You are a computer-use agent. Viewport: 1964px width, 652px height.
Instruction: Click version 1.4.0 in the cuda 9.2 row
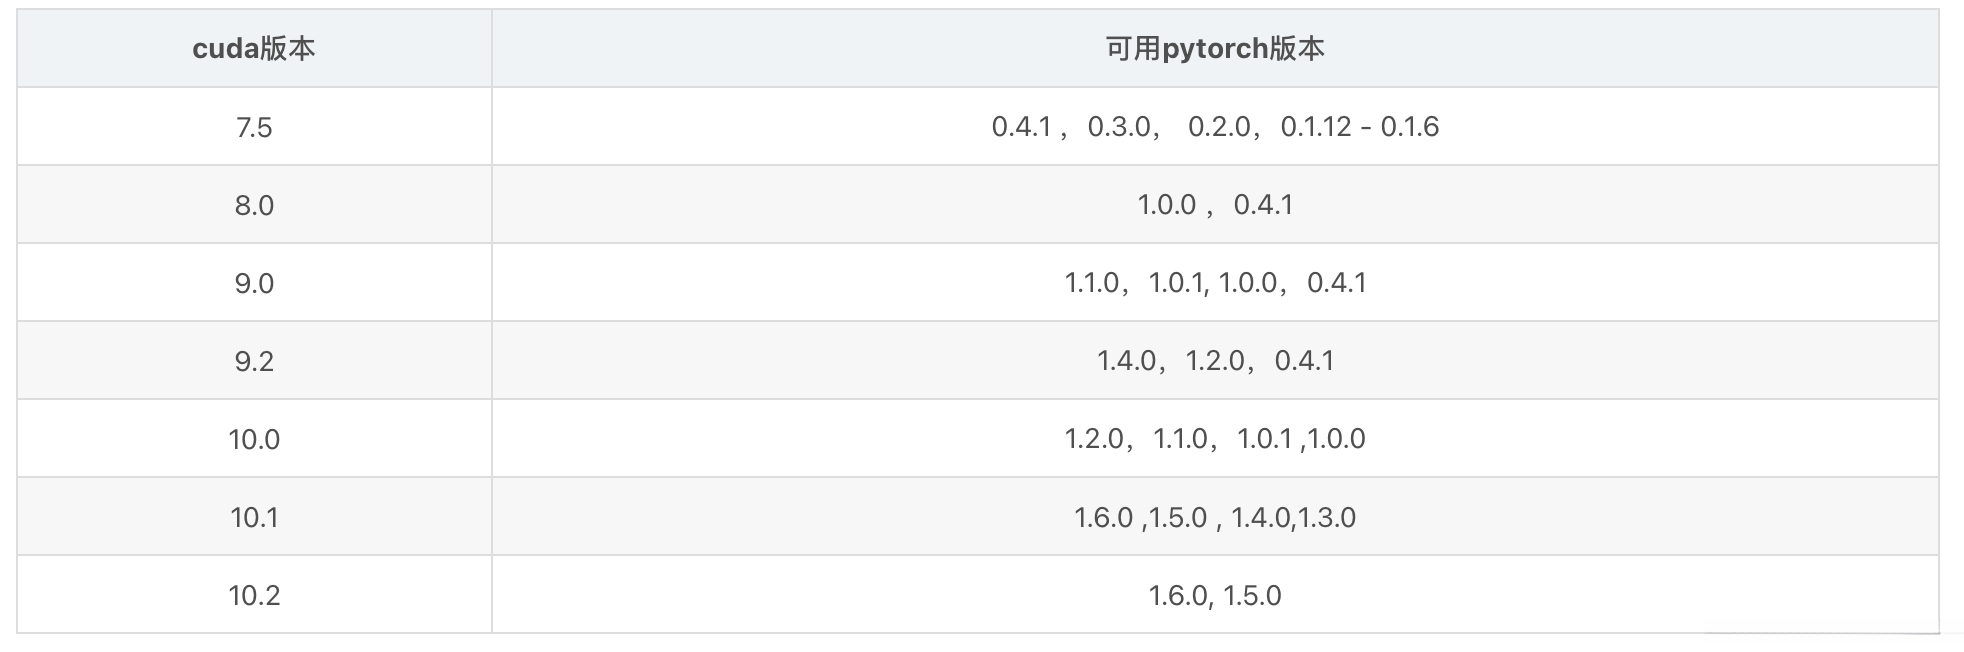pyautogui.click(x=1126, y=361)
